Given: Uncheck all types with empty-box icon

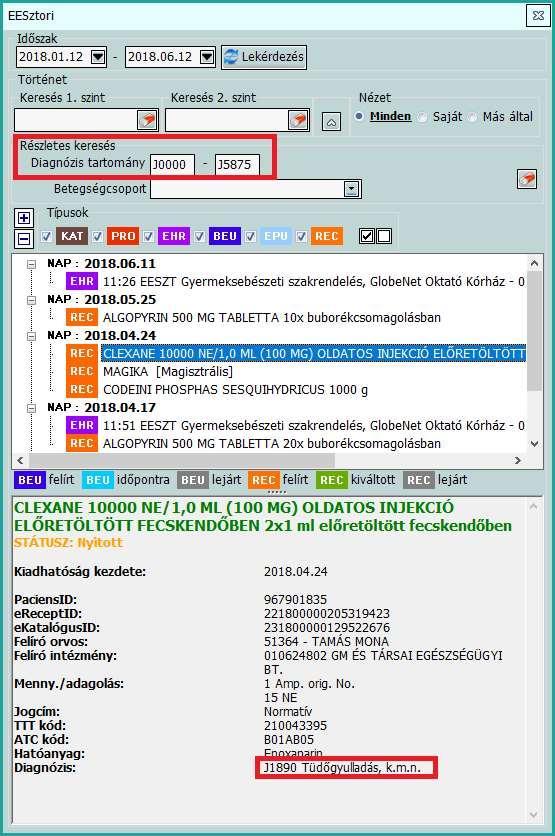Looking at the screenshot, I should pos(384,236).
